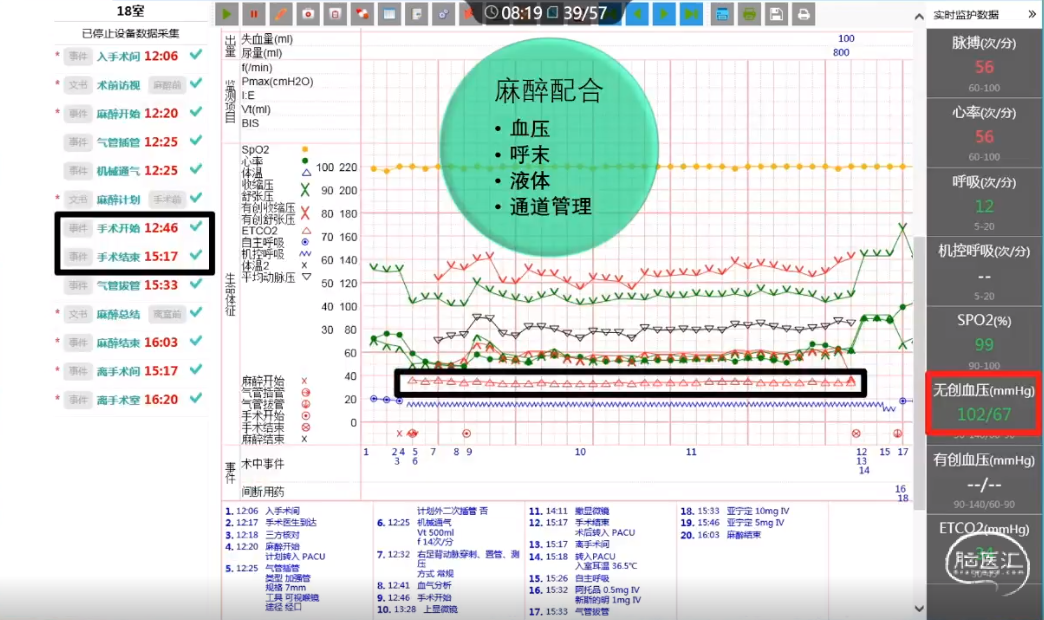The image size is (1044, 620).
Task: Click the 离室前 tag beside 麻醉总结
Action: point(166,314)
